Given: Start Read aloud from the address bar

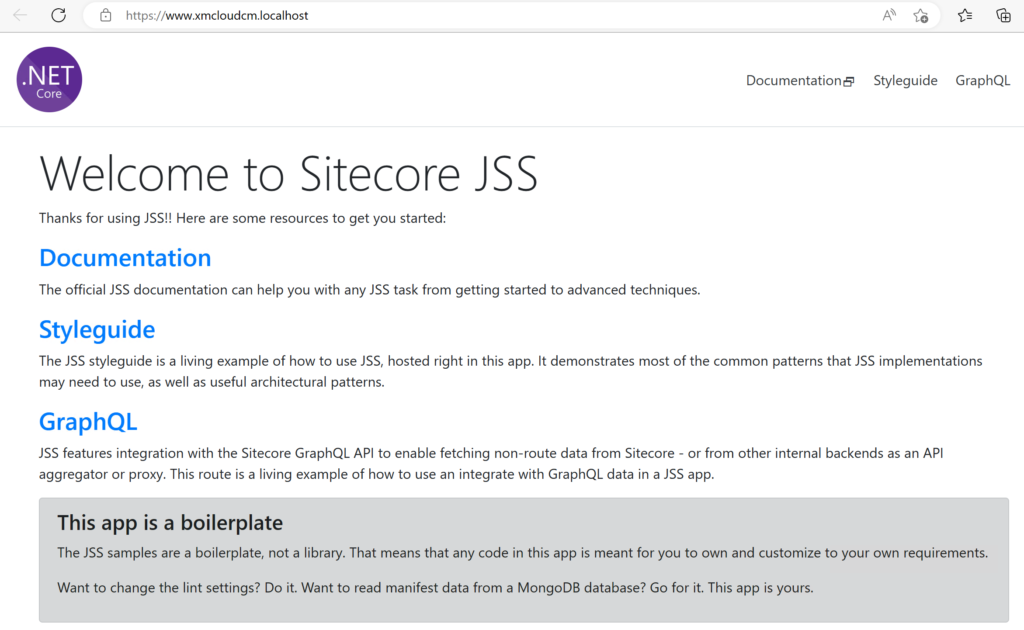Looking at the screenshot, I should pos(888,15).
